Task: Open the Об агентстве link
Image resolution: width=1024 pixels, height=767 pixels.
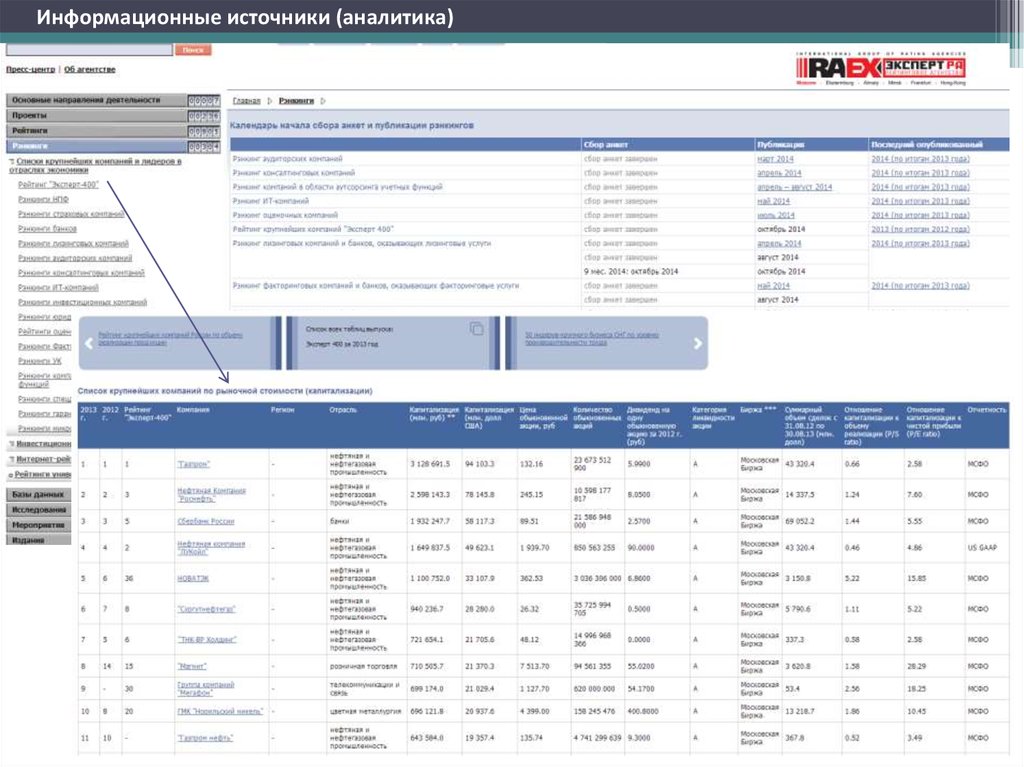Action: pyautogui.click(x=90, y=69)
